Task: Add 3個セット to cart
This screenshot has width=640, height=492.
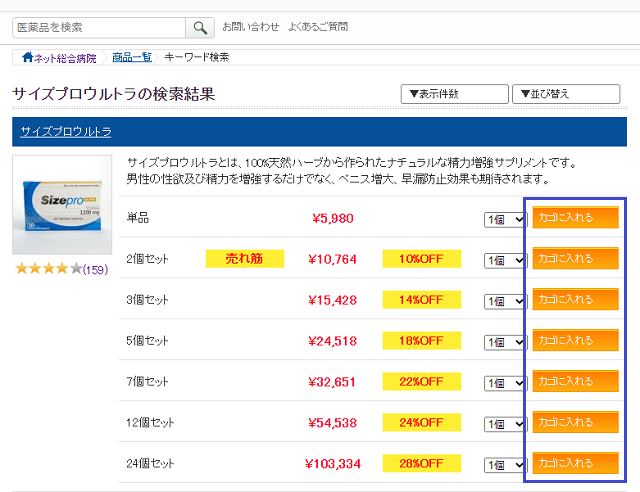Action: 576,299
